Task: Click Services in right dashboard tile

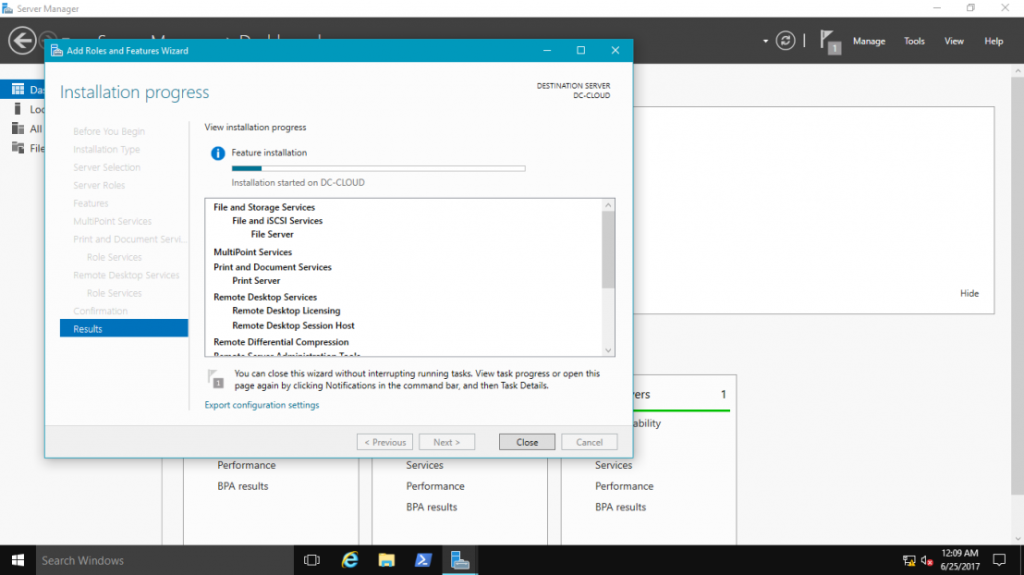Action: [613, 465]
